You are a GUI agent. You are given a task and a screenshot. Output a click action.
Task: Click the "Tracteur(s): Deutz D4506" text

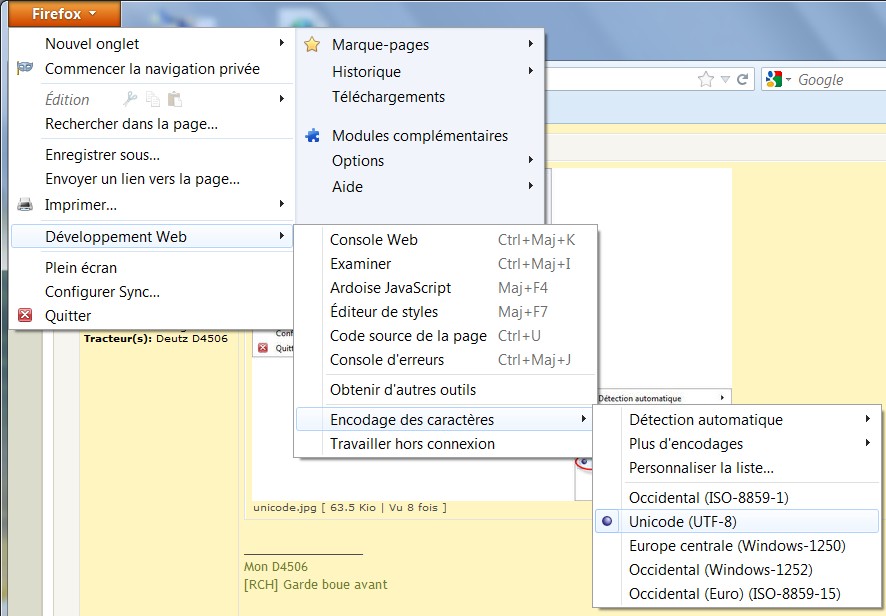point(155,339)
